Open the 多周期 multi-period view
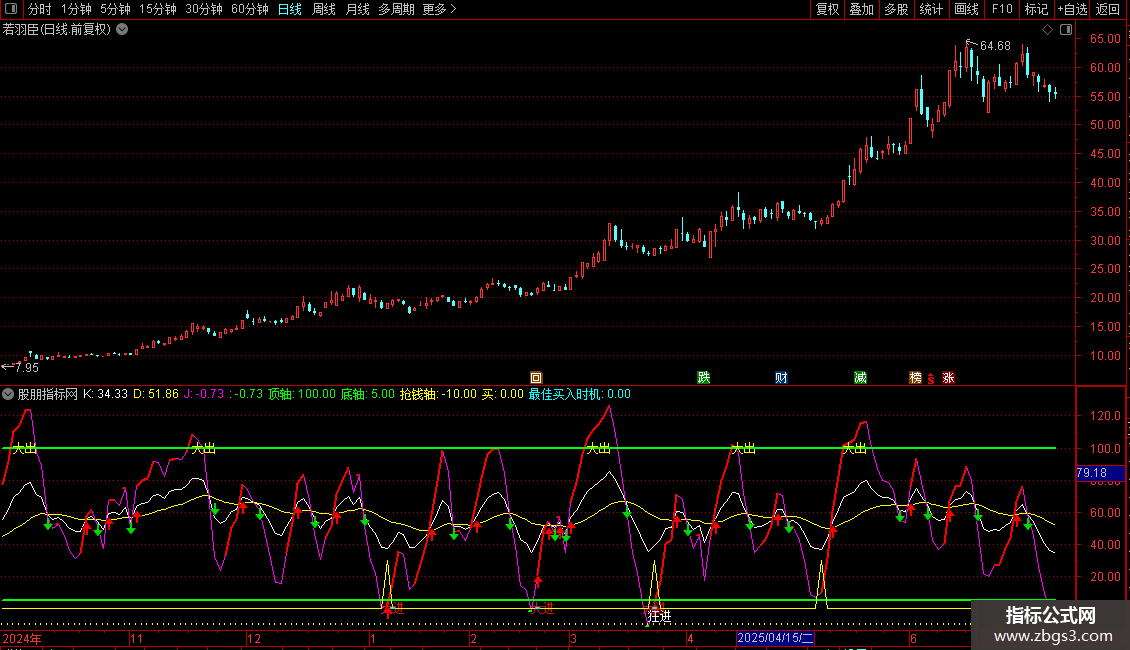Image resolution: width=1130 pixels, height=650 pixels. [396, 9]
